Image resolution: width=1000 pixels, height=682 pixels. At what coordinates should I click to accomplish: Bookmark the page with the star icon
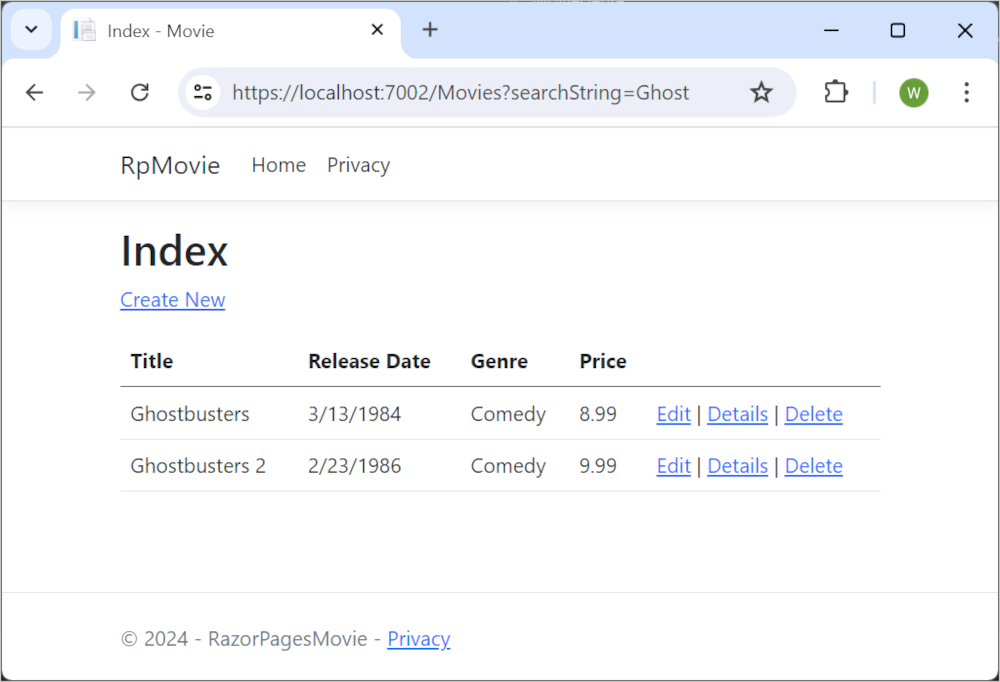761,92
